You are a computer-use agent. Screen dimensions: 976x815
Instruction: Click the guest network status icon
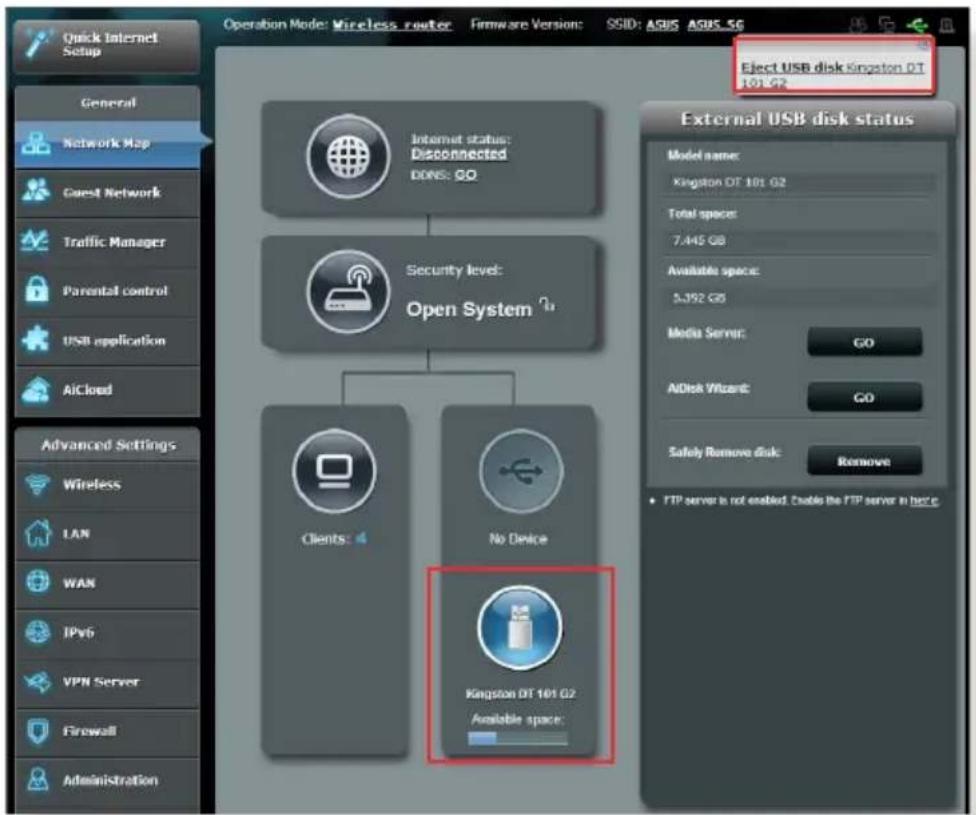pyautogui.click(x=858, y=25)
